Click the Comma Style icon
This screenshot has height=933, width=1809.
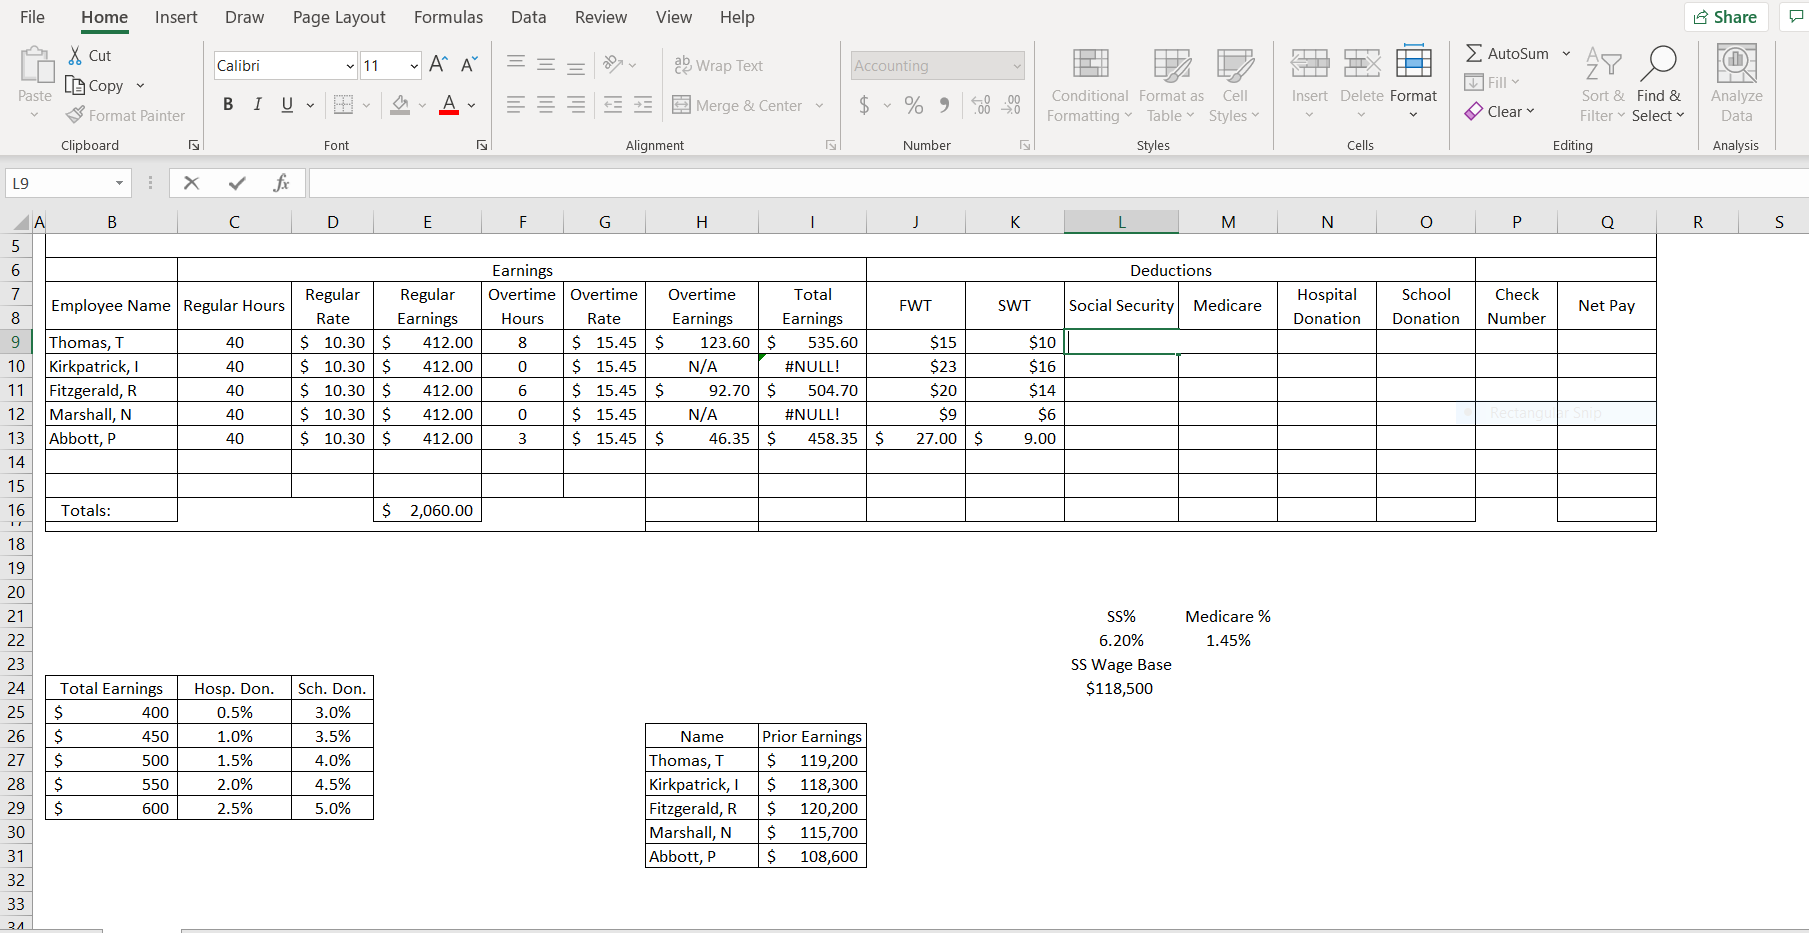click(x=942, y=104)
